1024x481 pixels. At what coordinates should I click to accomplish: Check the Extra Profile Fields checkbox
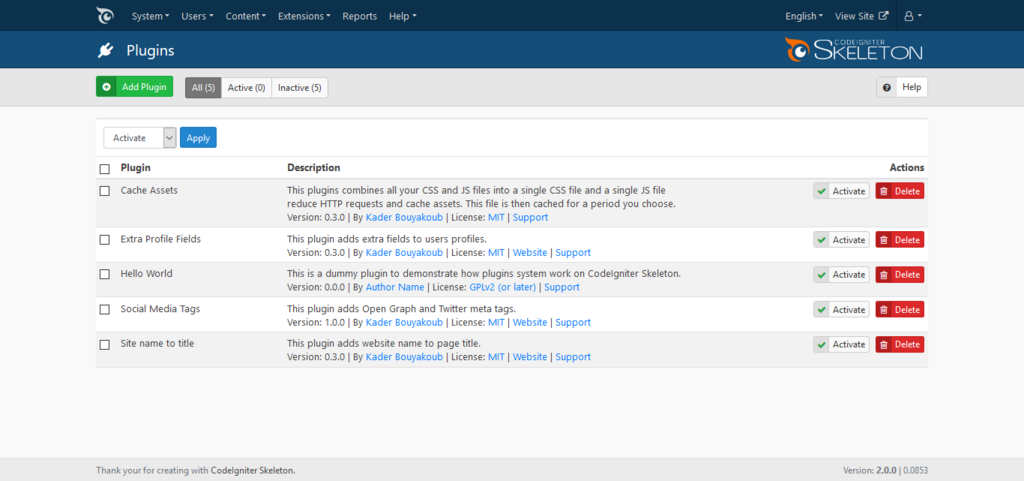coord(104,240)
